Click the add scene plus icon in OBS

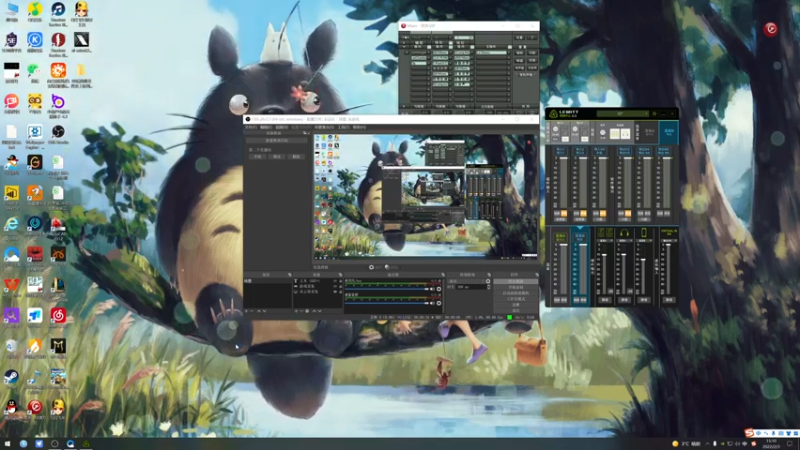246,311
